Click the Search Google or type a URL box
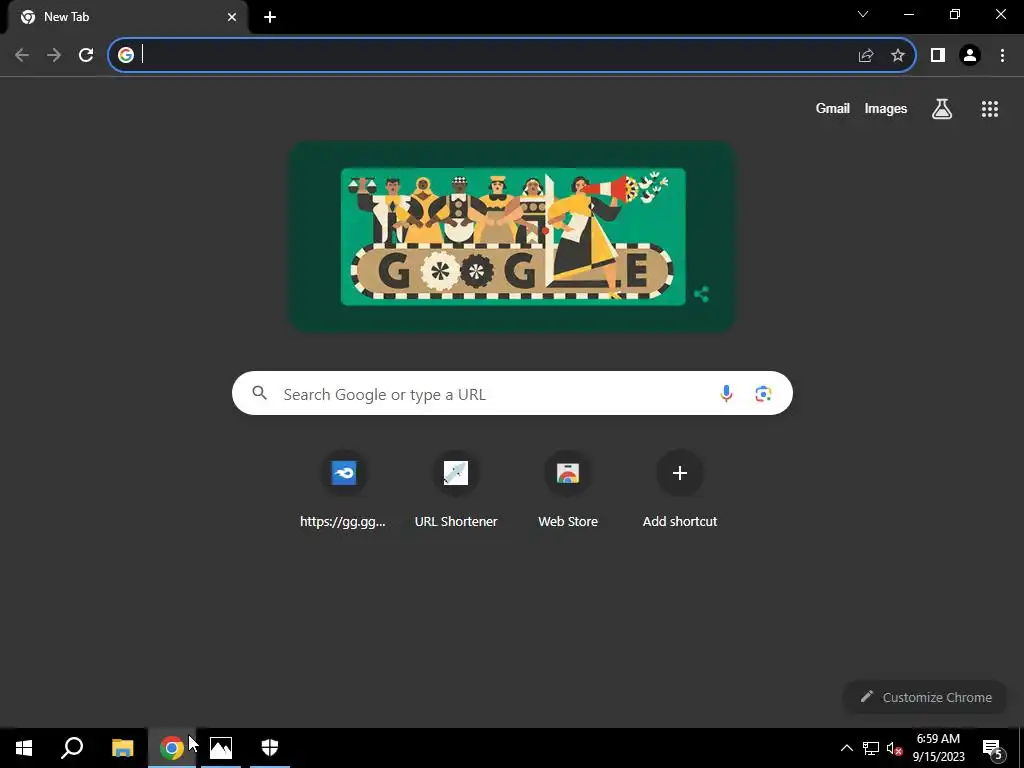This screenshot has width=1024, height=768. point(512,393)
